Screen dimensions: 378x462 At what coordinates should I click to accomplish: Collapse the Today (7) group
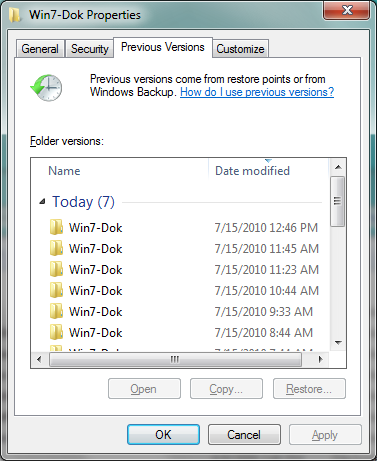(42, 201)
